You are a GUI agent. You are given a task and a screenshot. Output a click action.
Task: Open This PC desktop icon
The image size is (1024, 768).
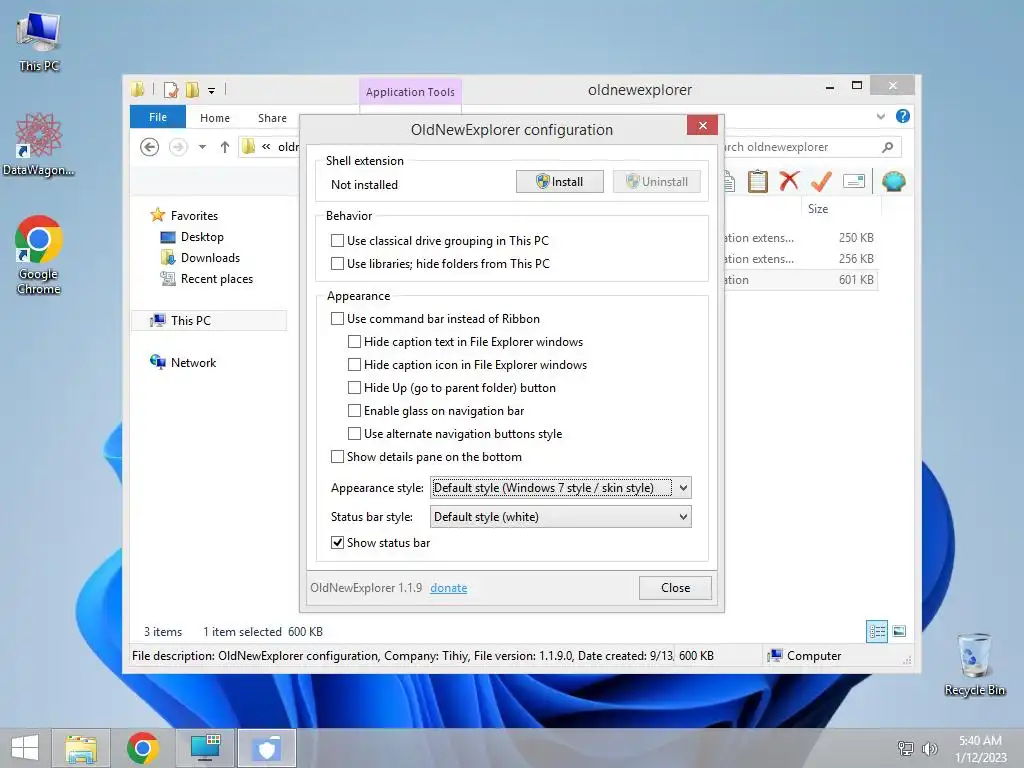click(x=39, y=42)
